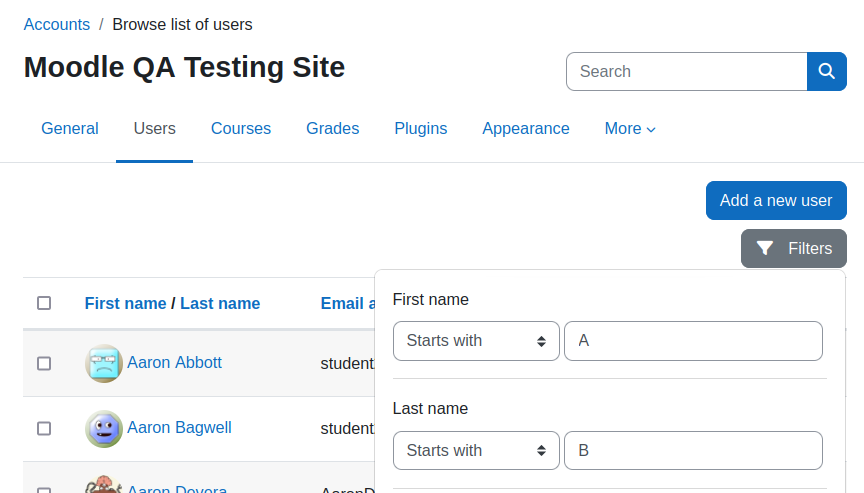Screen dimensions: 864x493
Task: Sort by Last name column
Action: point(220,304)
